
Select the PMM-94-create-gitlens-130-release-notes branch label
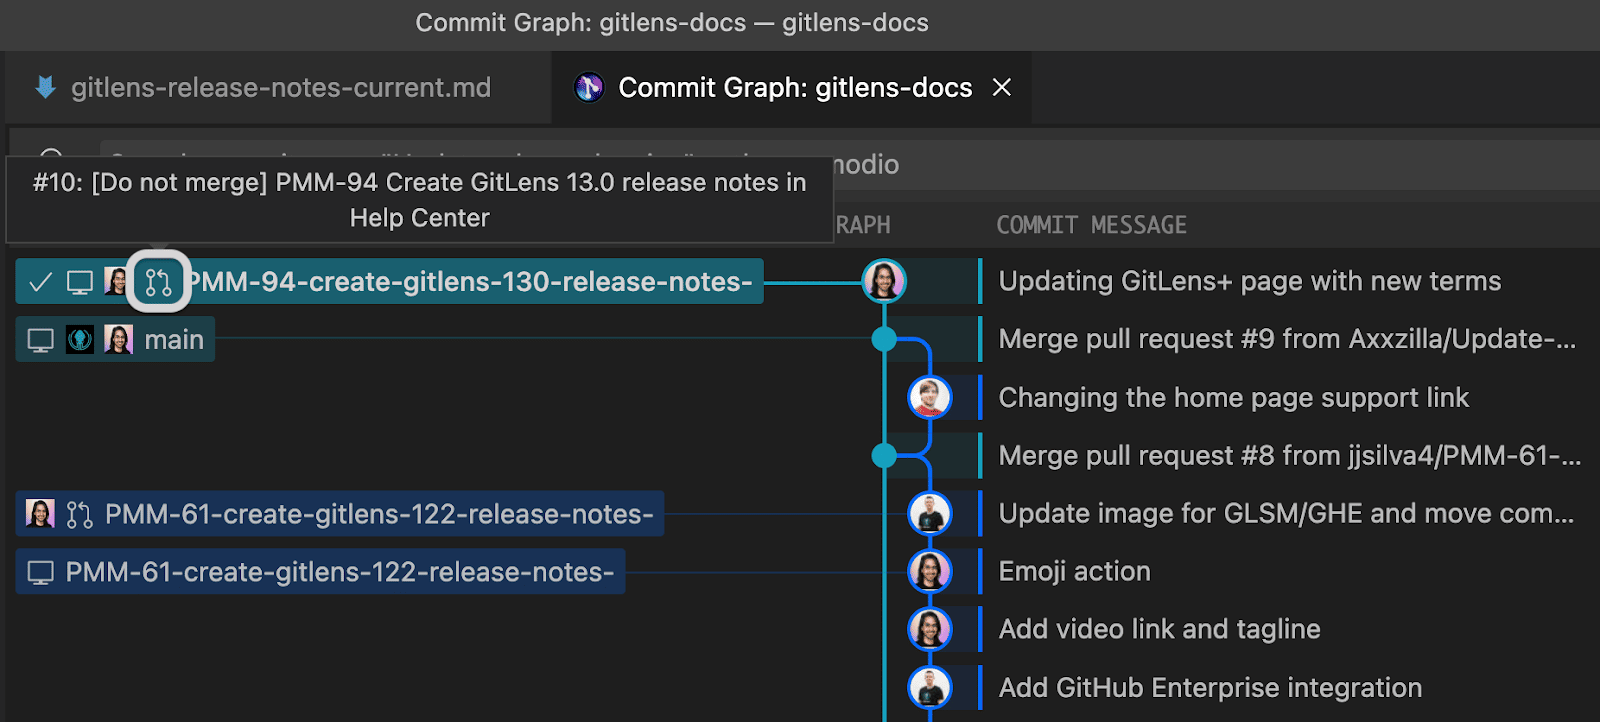point(390,282)
